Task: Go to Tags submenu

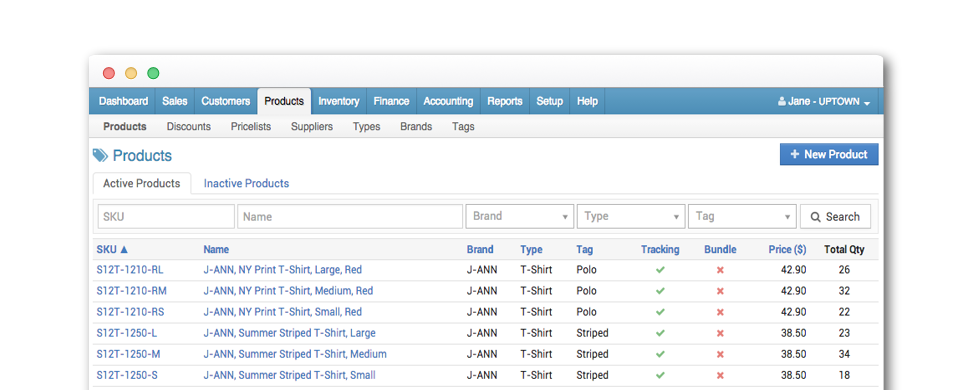Action: coord(463,126)
